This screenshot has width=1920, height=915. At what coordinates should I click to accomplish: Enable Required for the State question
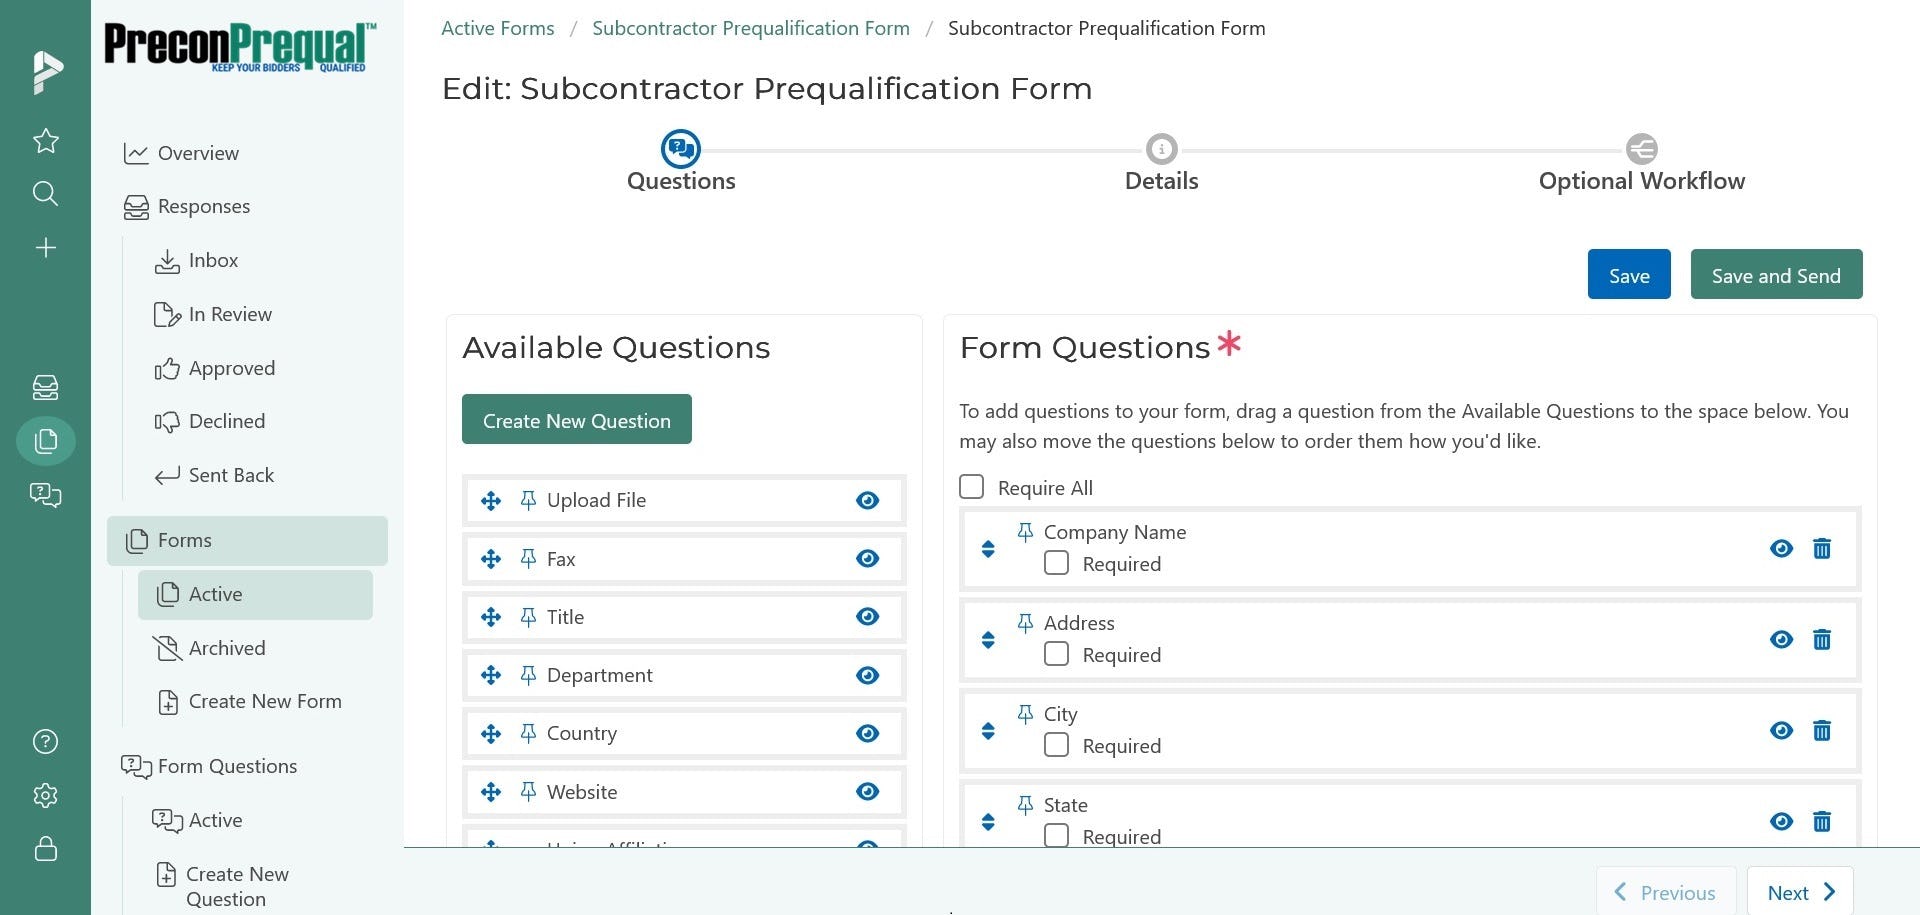click(1056, 836)
